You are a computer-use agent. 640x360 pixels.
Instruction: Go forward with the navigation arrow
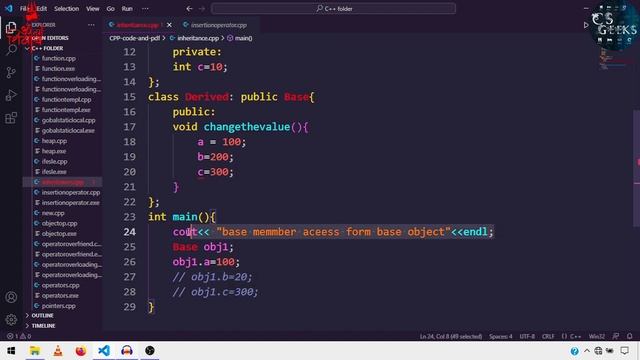pyautogui.click(x=202, y=9)
